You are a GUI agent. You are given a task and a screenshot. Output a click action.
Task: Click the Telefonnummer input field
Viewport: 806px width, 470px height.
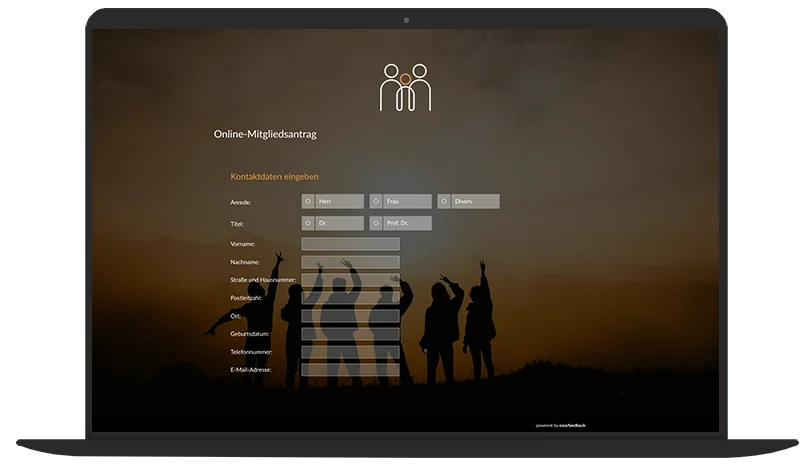pos(350,352)
